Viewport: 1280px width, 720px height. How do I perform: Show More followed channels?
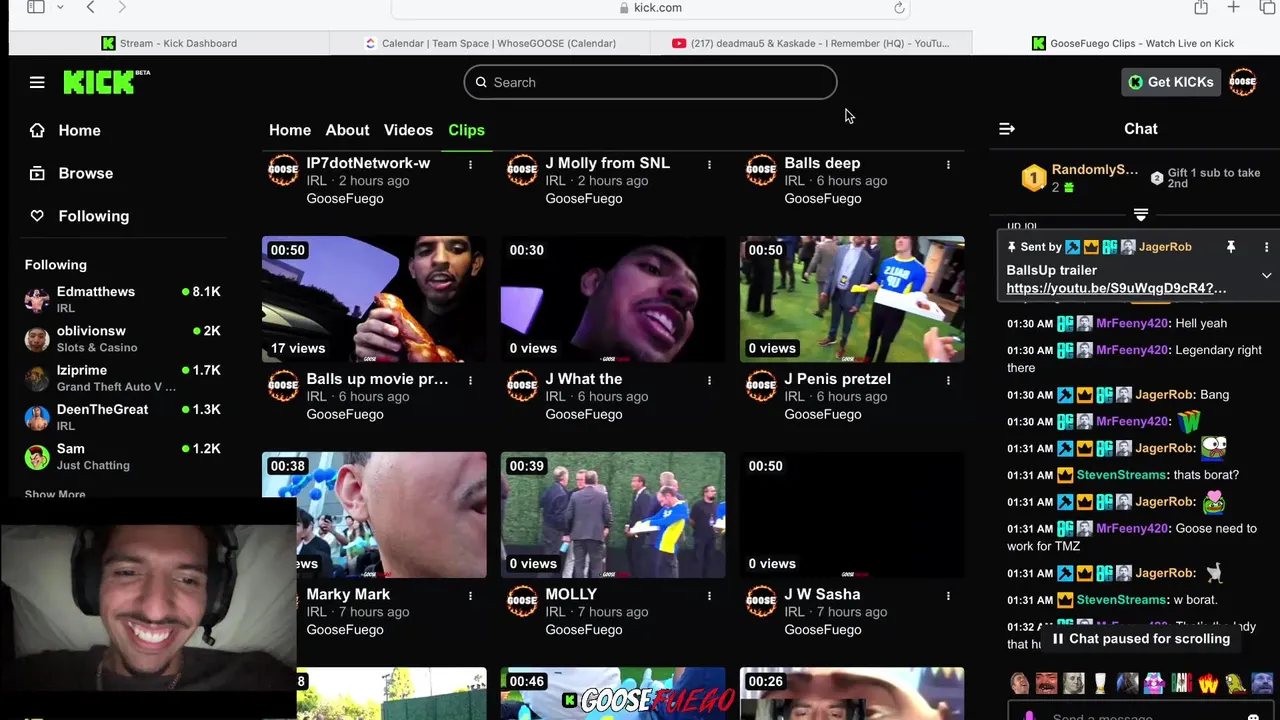55,494
